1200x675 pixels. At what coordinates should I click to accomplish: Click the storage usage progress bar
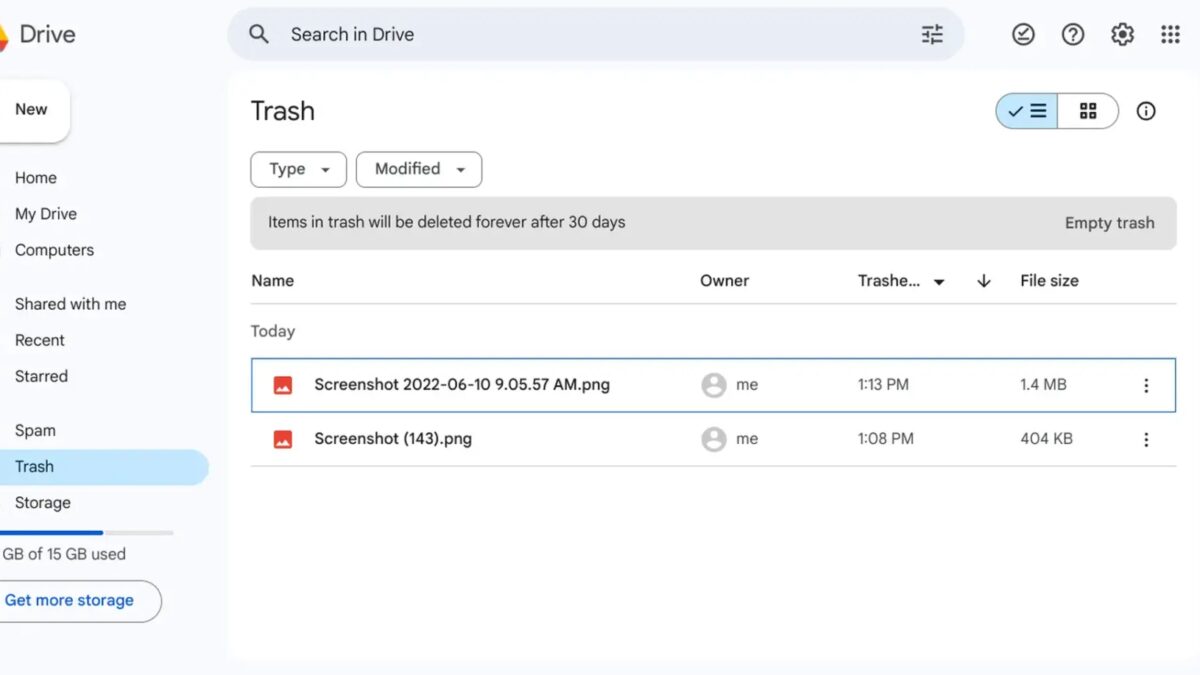(86, 533)
